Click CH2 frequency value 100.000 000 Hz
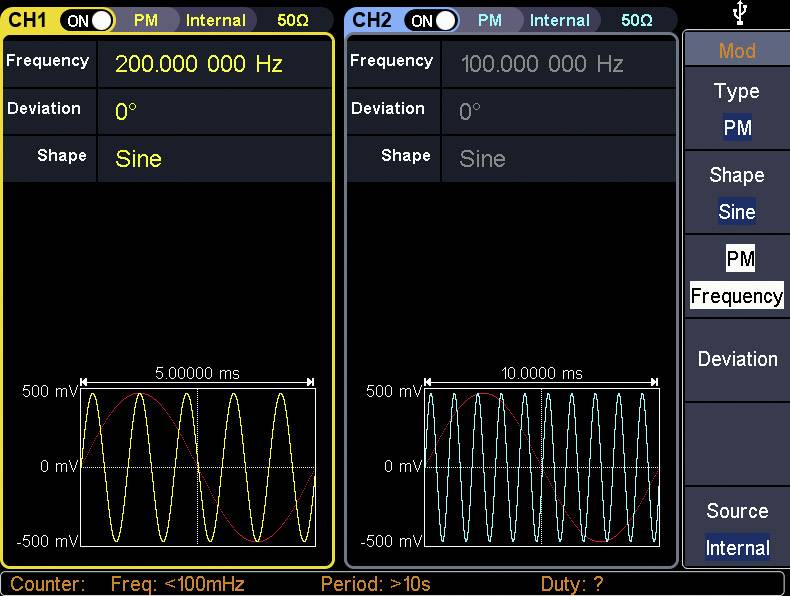 [x=542, y=64]
